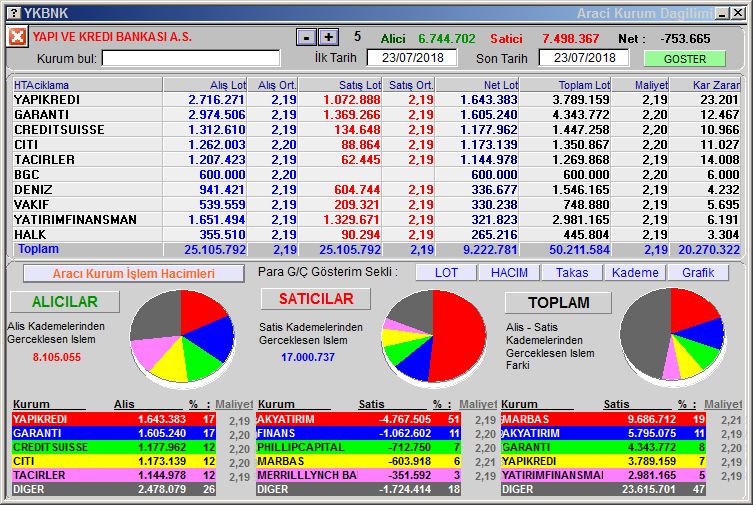
Task: Click the help question mark icon in title bar
Action: (x=15, y=13)
